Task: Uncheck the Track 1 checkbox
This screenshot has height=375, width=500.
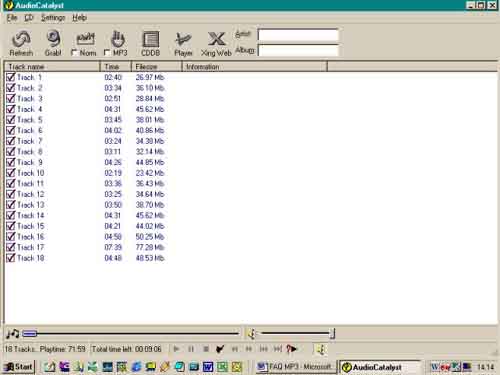Action: [x=11, y=77]
